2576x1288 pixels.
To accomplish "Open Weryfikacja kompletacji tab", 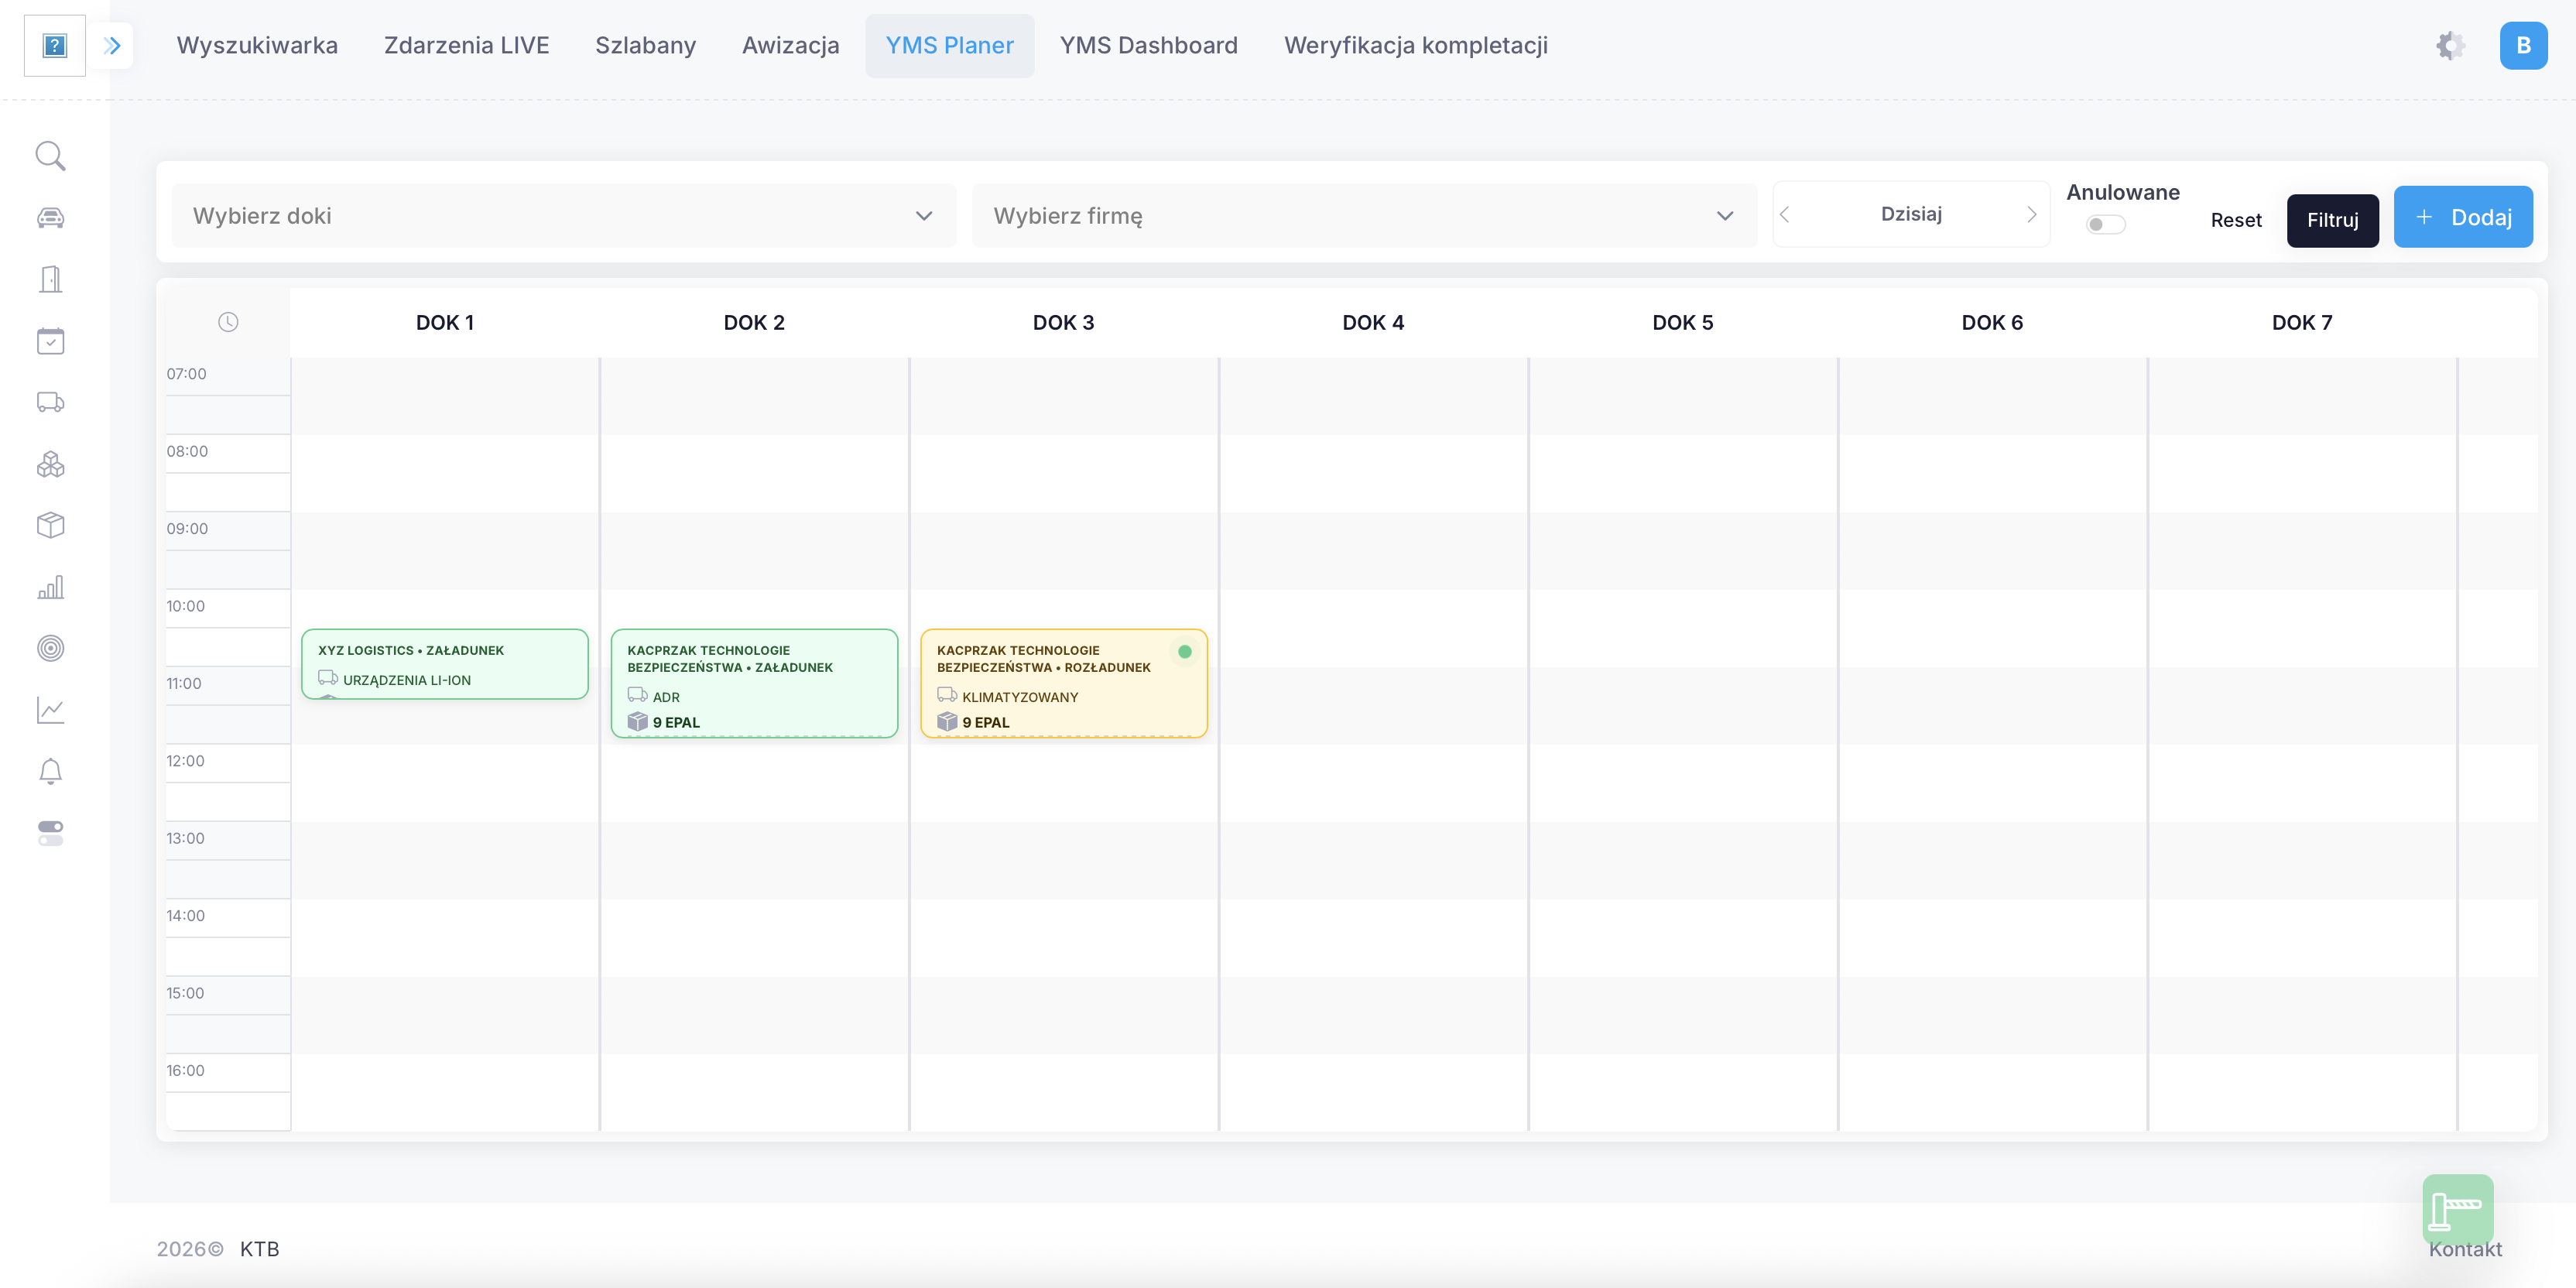I will coord(1416,45).
